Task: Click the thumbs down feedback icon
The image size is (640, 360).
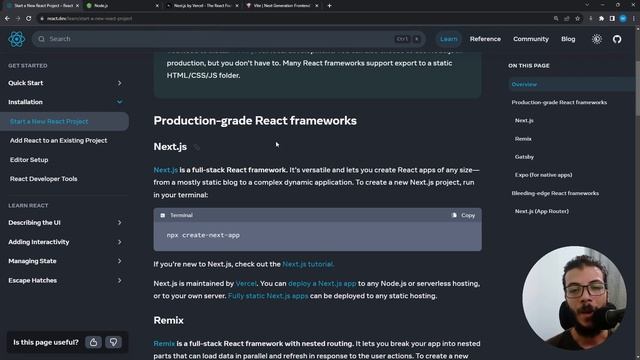Action: click(x=113, y=342)
